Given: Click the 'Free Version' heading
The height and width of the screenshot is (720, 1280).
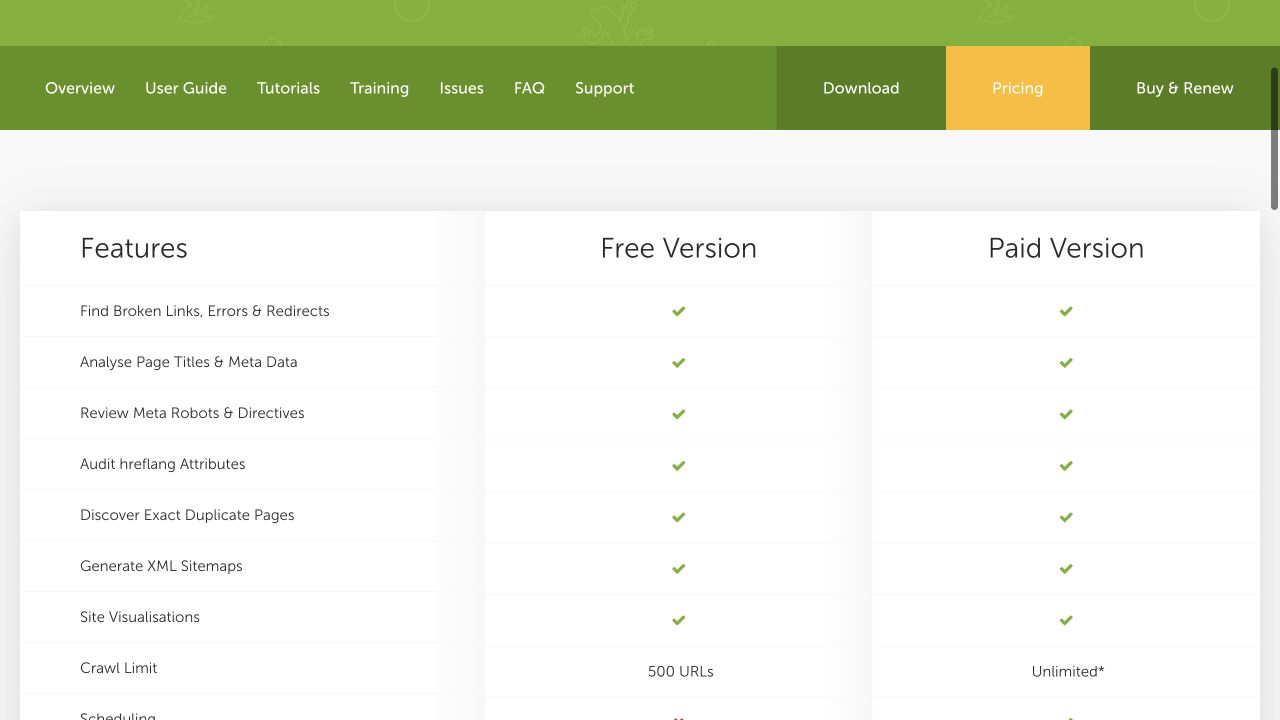Looking at the screenshot, I should (x=679, y=248).
